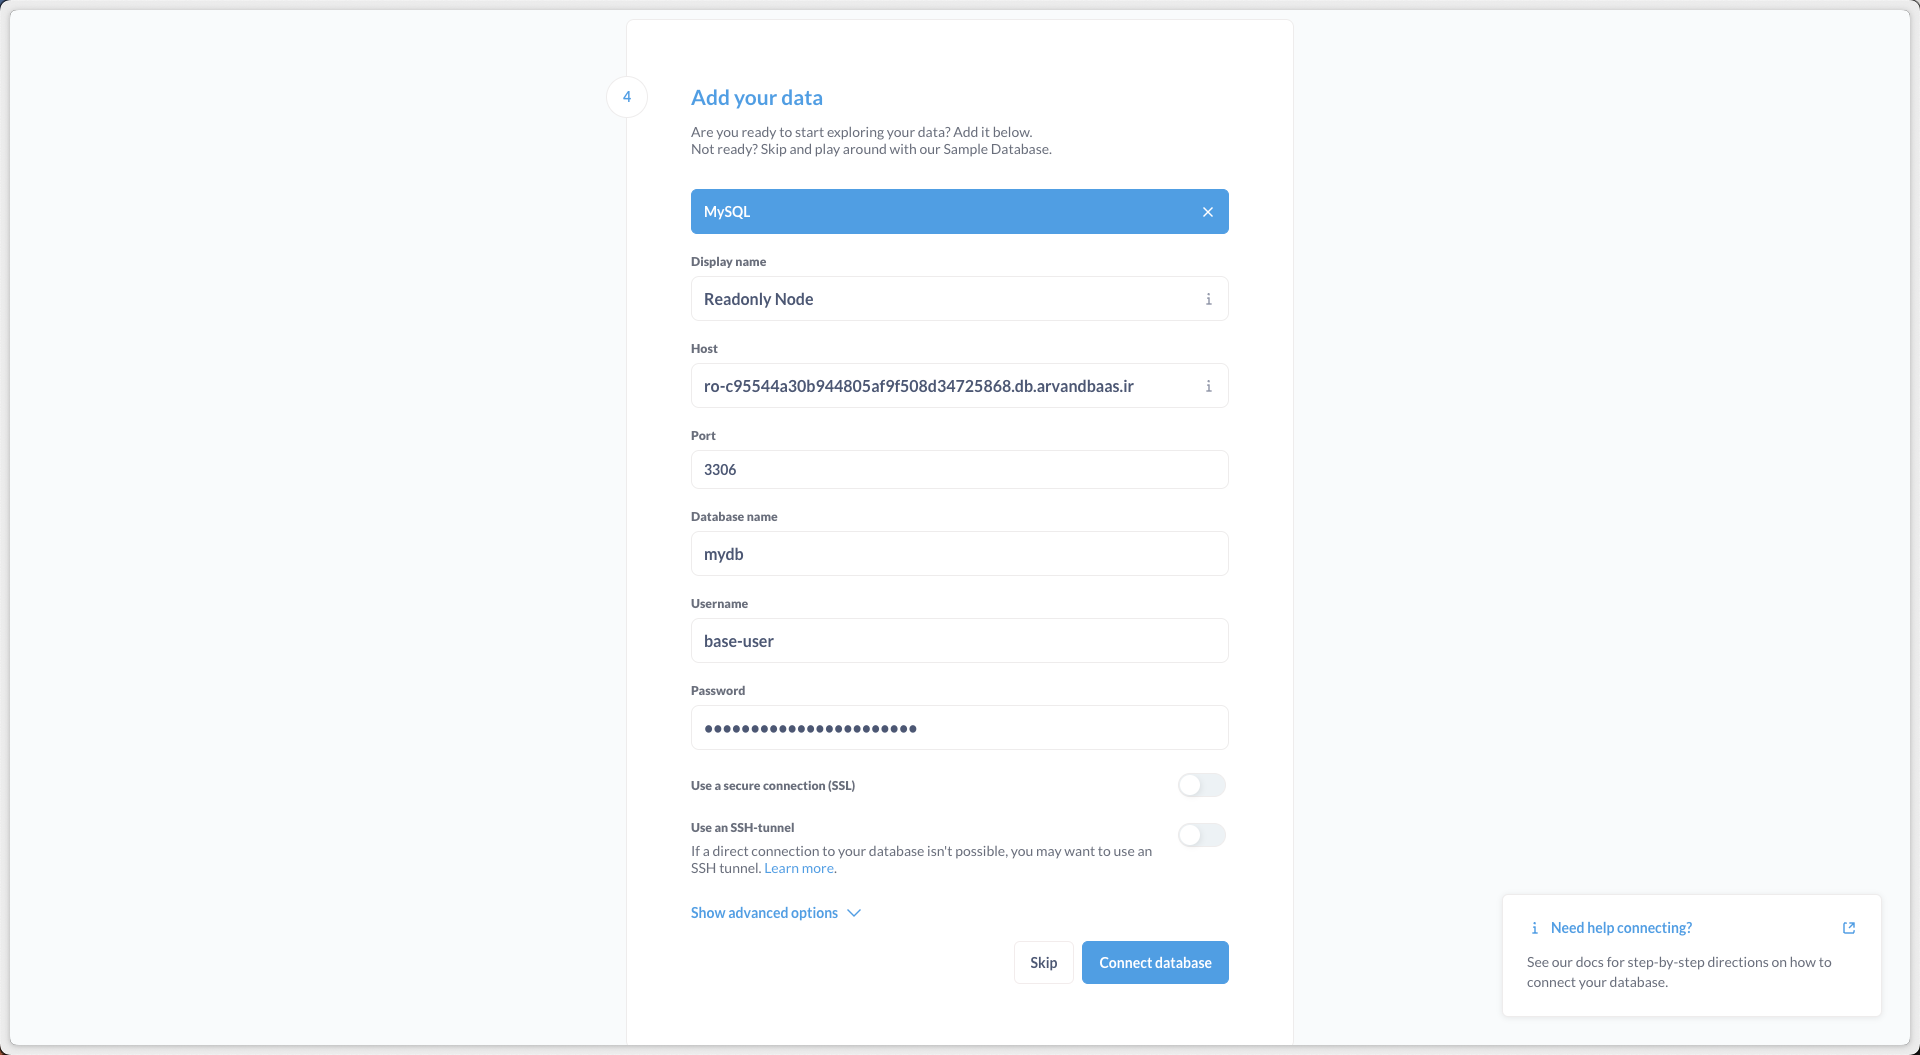Viewport: 1920px width, 1055px height.
Task: Click the info icon in Host field
Action: tap(1208, 386)
